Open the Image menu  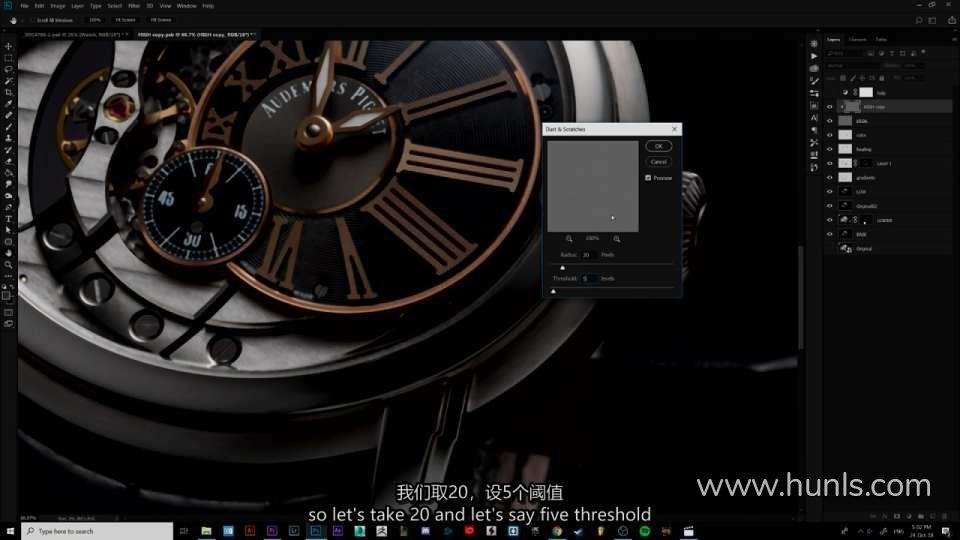pos(58,6)
